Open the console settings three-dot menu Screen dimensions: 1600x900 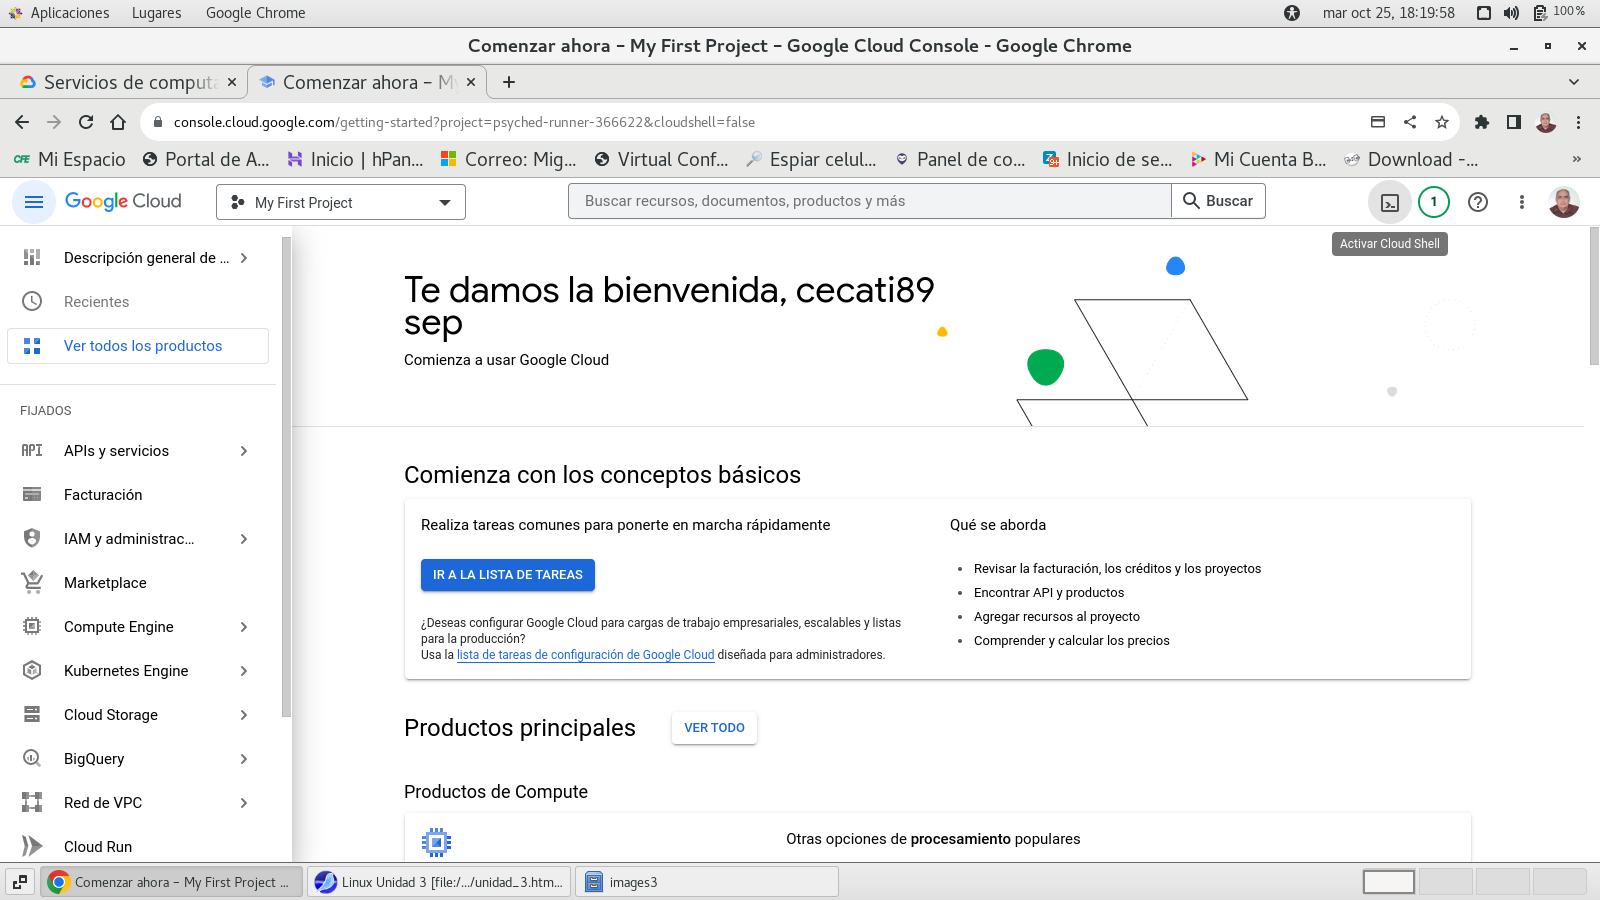(1521, 202)
